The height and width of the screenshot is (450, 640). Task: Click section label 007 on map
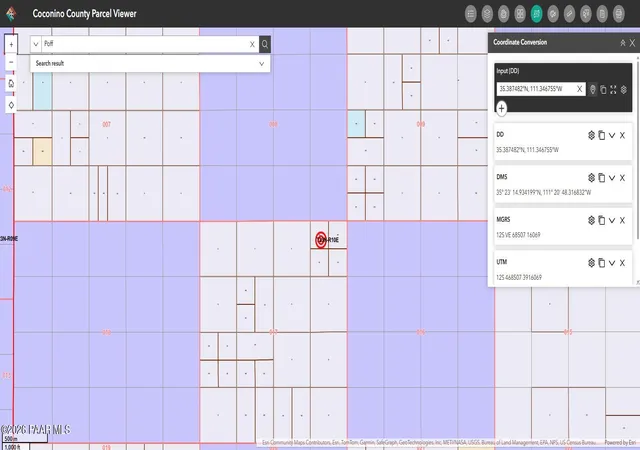(x=107, y=124)
